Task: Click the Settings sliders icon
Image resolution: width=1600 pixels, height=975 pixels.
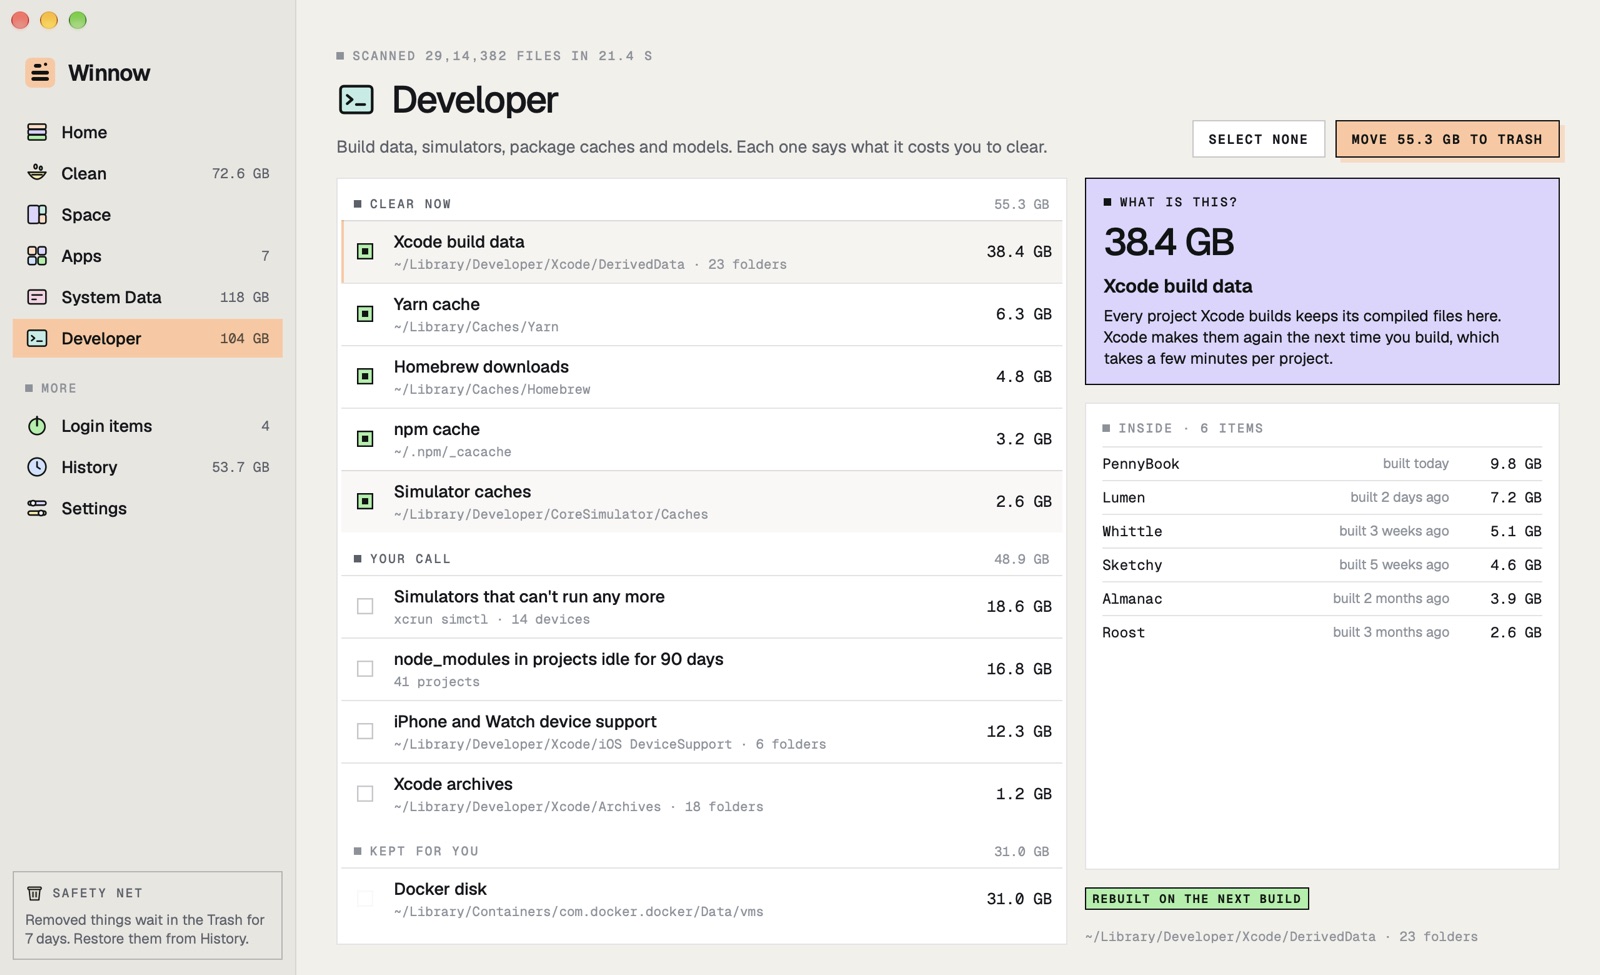Action: pos(37,508)
